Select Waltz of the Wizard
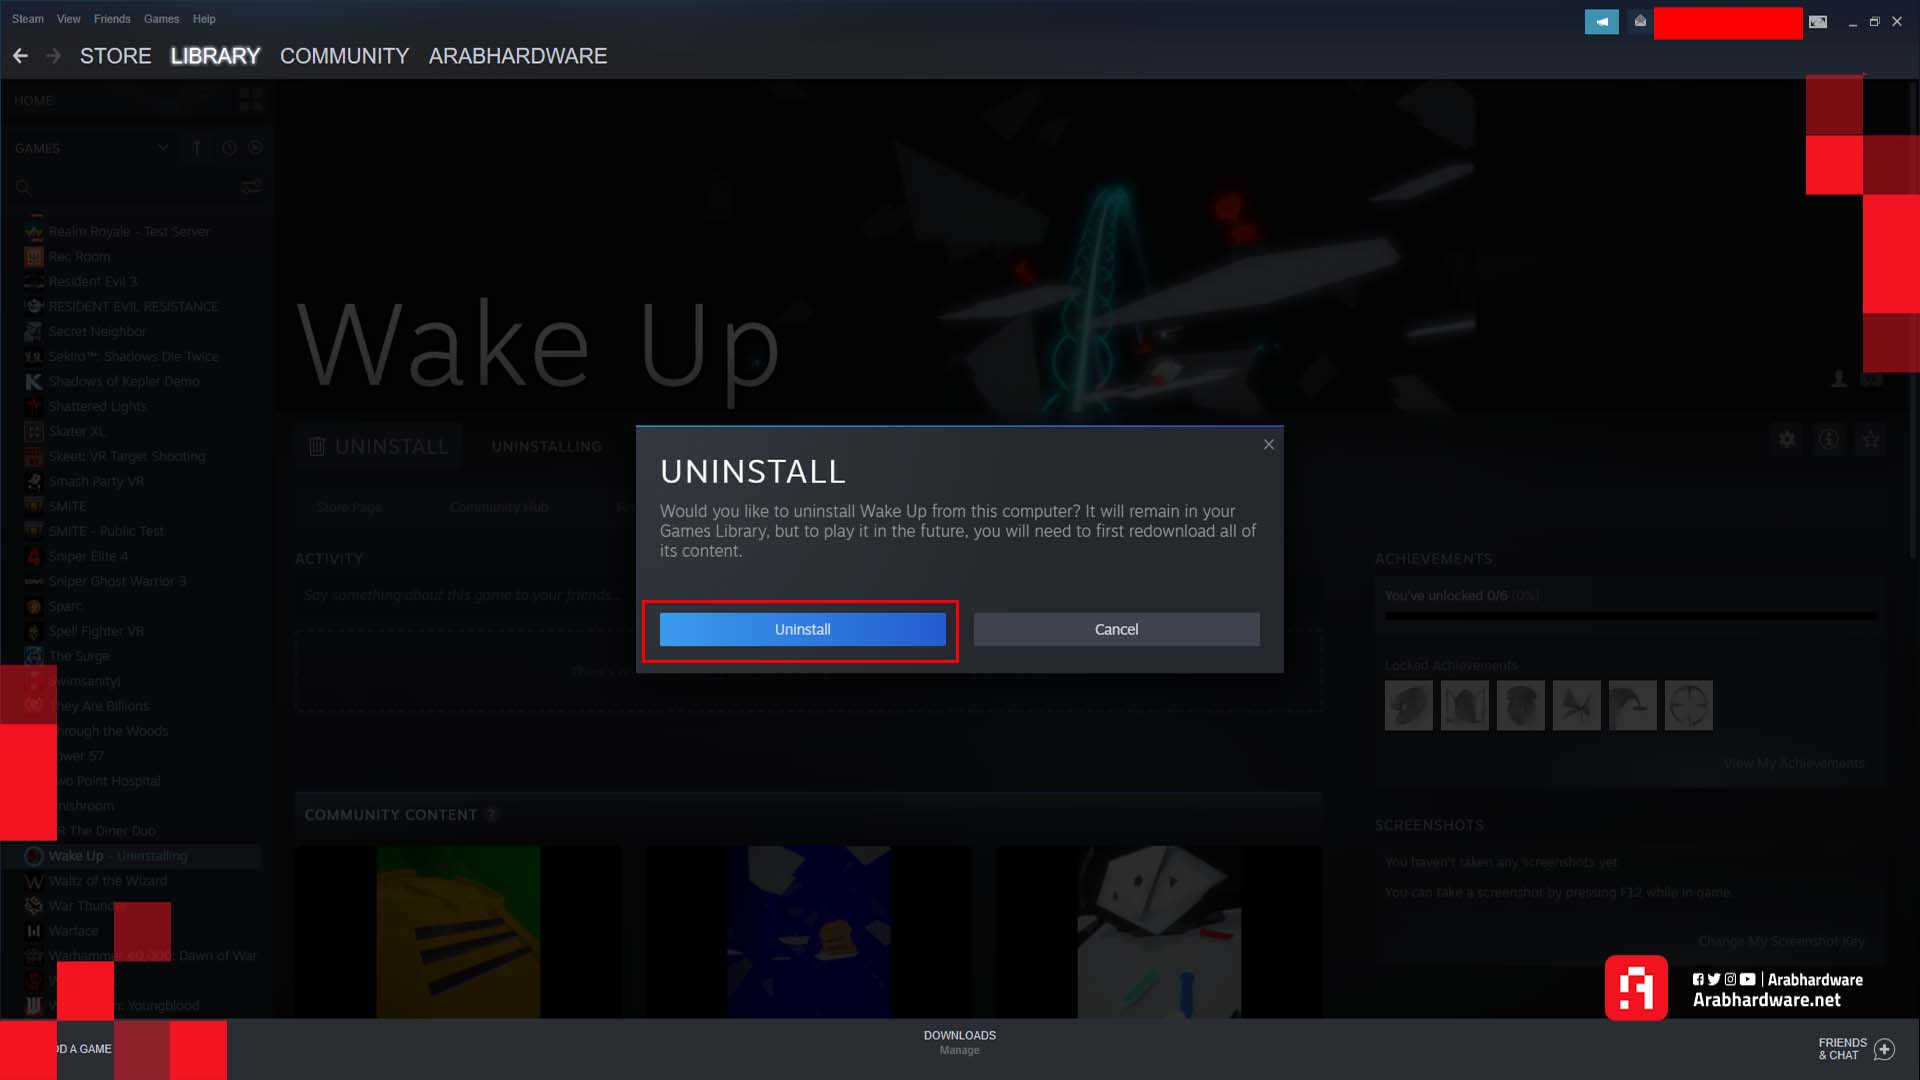Viewport: 1920px width, 1080px height. [107, 881]
